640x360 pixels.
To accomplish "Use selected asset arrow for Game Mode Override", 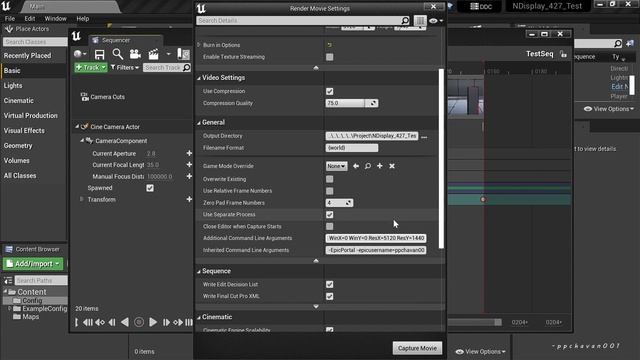I will 356,166.
